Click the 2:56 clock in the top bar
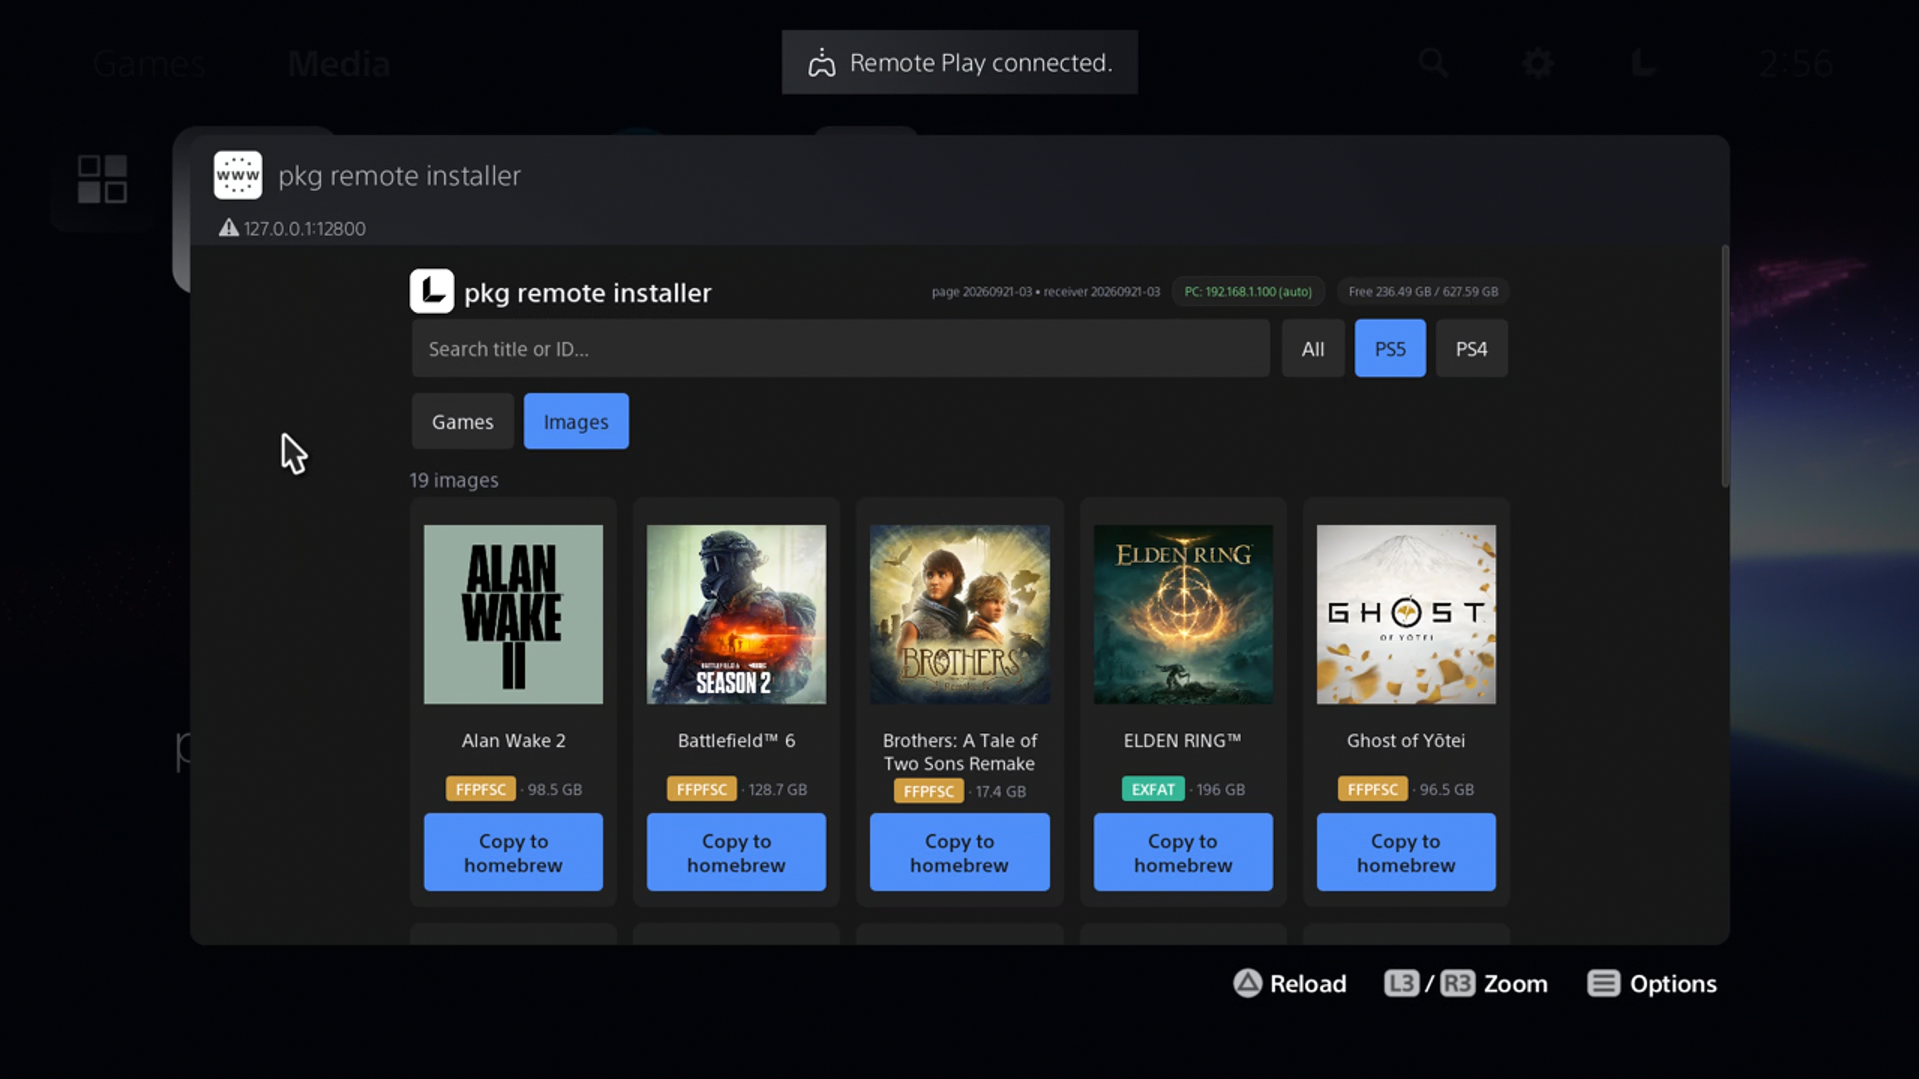This screenshot has height=1079, width=1919. click(x=1797, y=64)
